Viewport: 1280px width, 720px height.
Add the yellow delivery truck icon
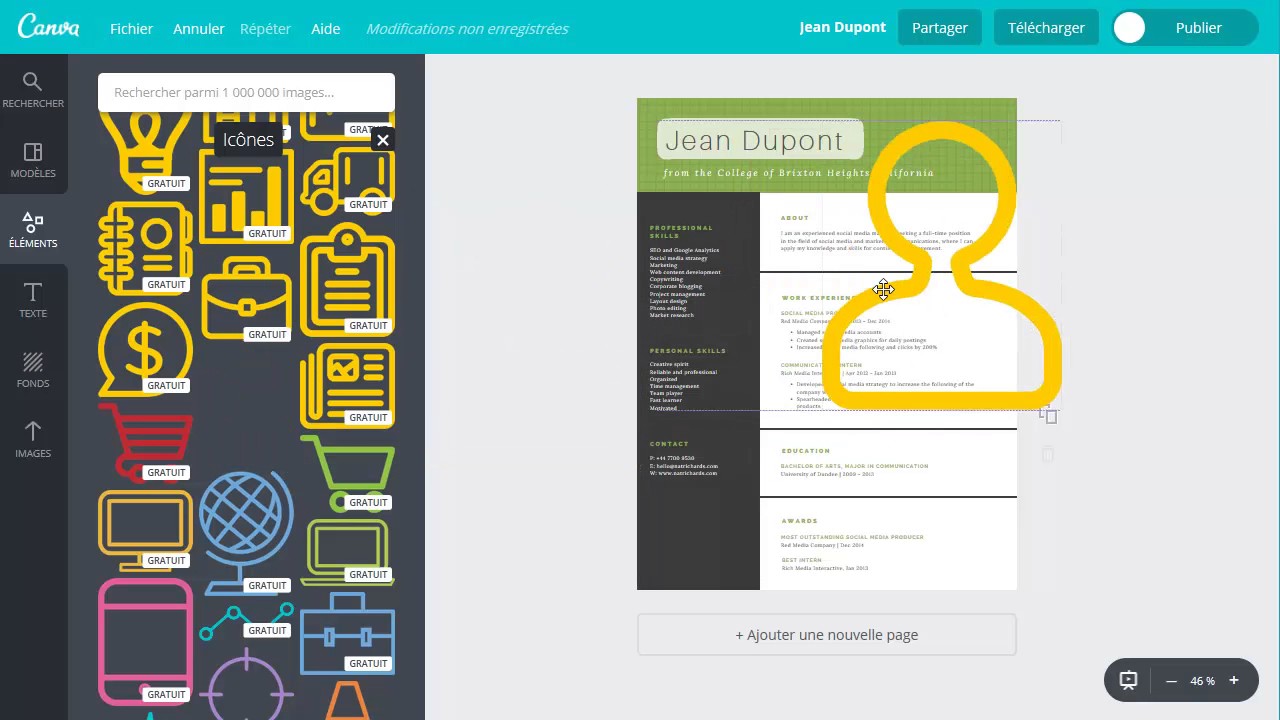tap(348, 180)
